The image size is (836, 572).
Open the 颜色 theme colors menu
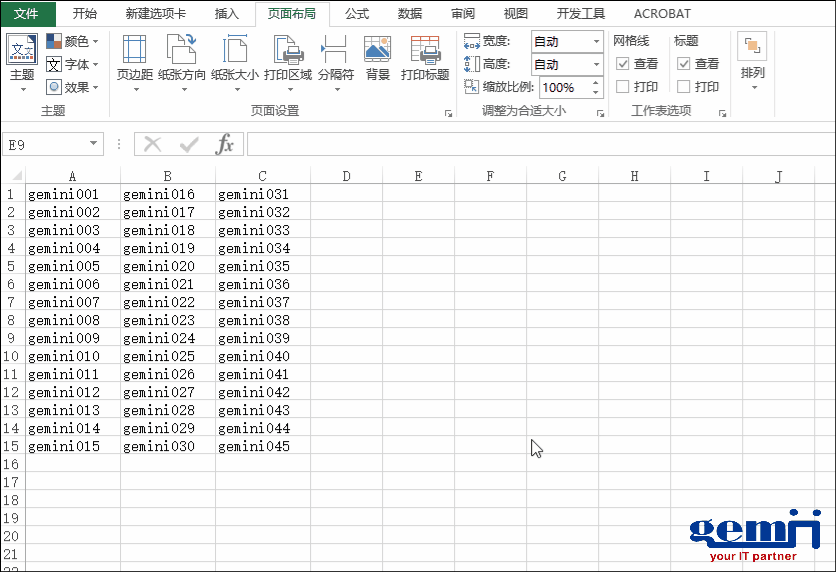pos(72,41)
